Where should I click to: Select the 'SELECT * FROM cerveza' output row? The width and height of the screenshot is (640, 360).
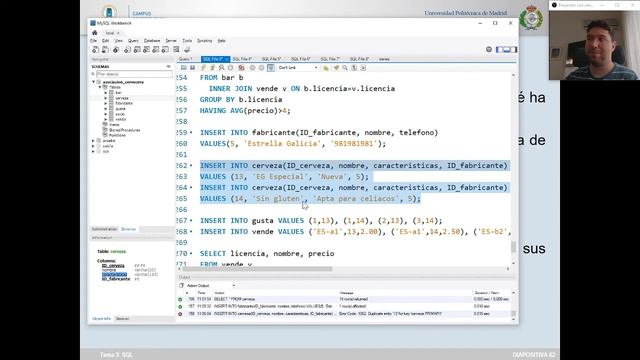pos(345,299)
